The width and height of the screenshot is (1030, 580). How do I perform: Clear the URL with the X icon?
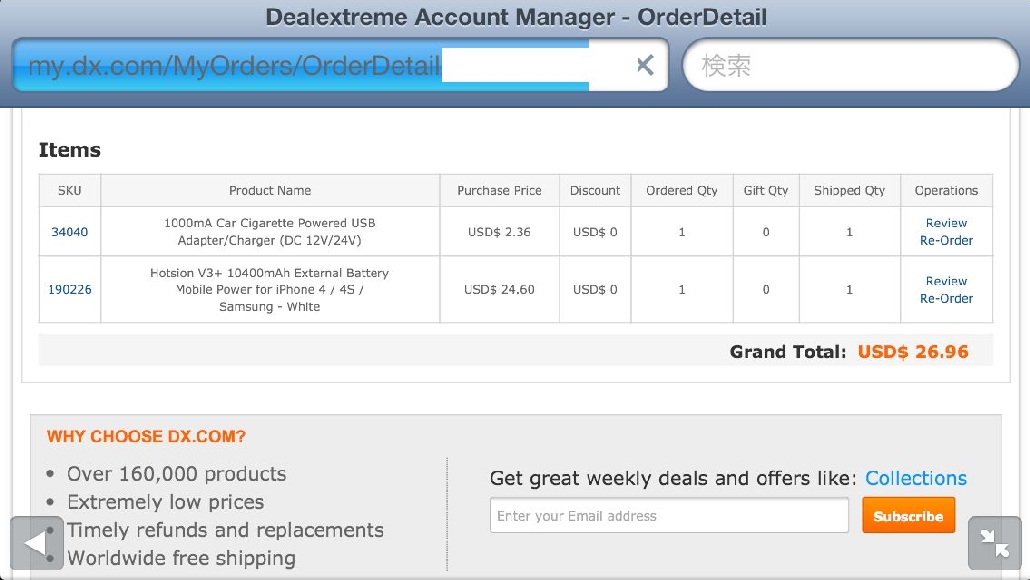[x=645, y=65]
